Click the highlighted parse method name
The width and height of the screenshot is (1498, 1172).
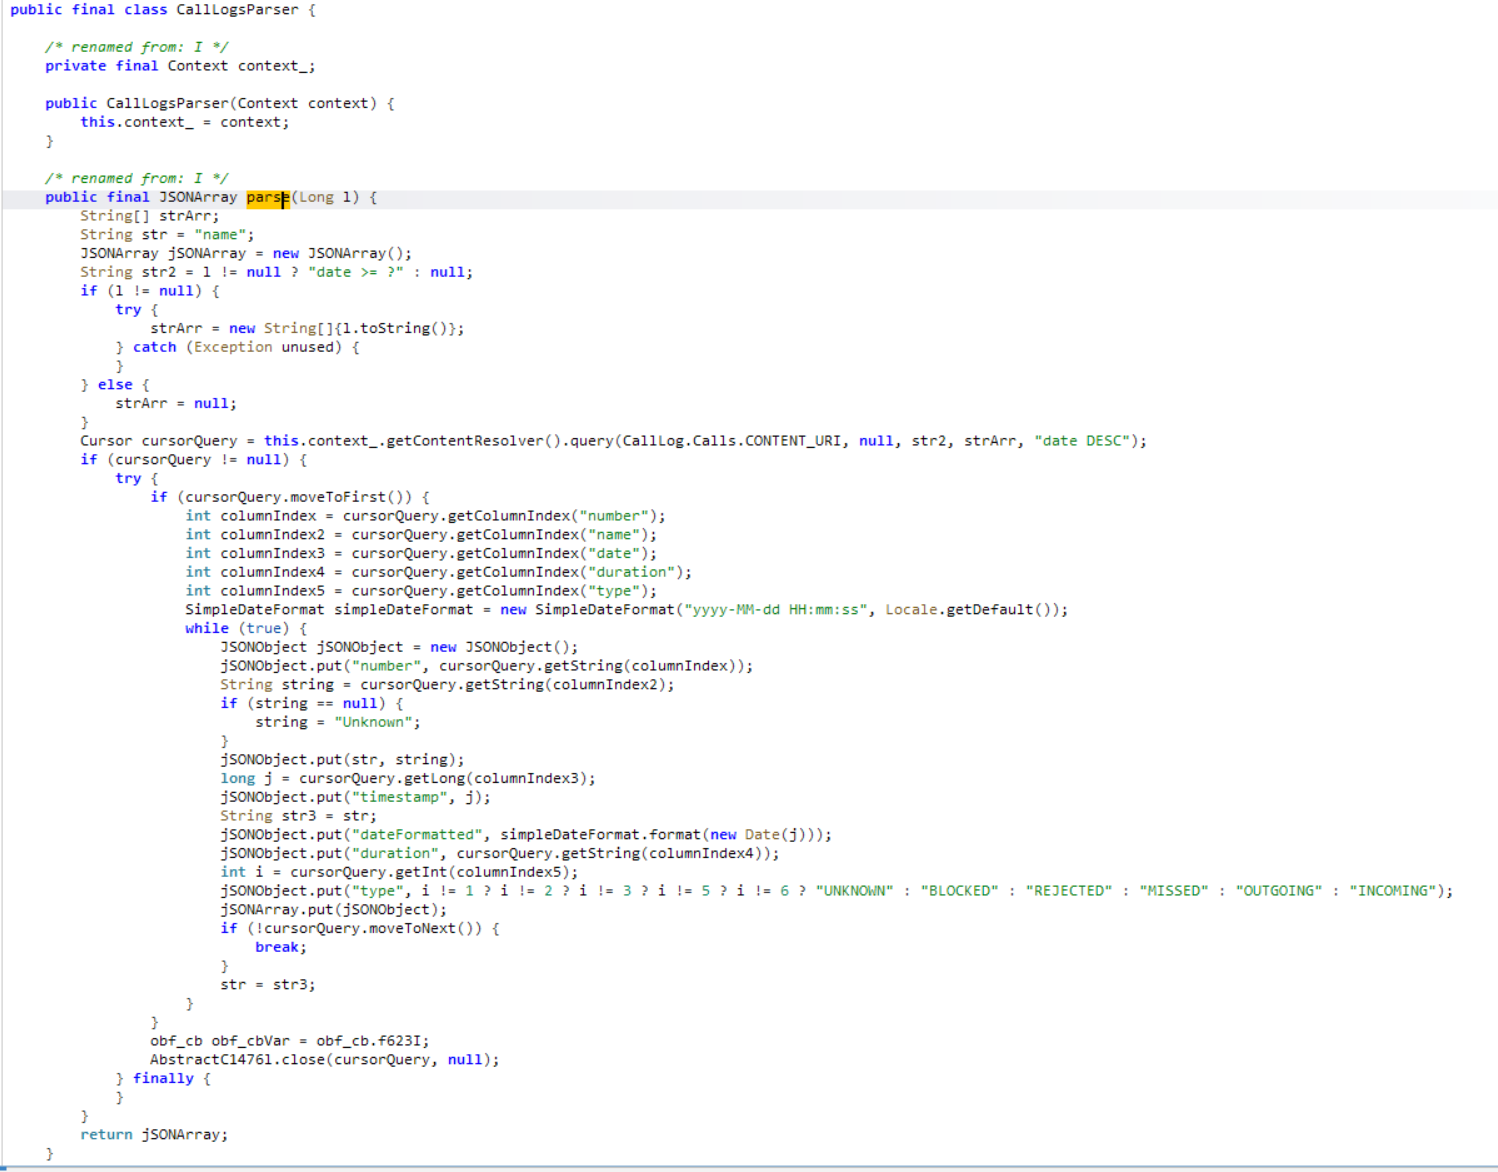tap(267, 197)
